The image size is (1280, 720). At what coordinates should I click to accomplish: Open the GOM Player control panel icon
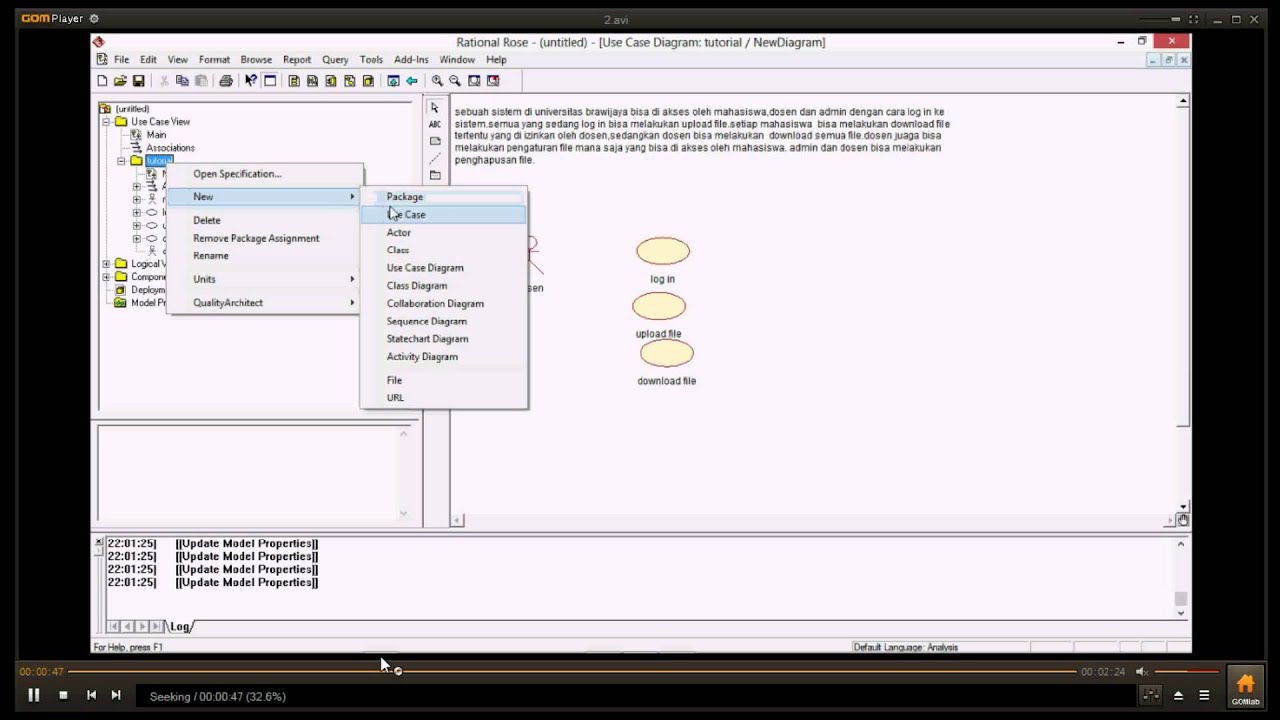tap(1151, 696)
